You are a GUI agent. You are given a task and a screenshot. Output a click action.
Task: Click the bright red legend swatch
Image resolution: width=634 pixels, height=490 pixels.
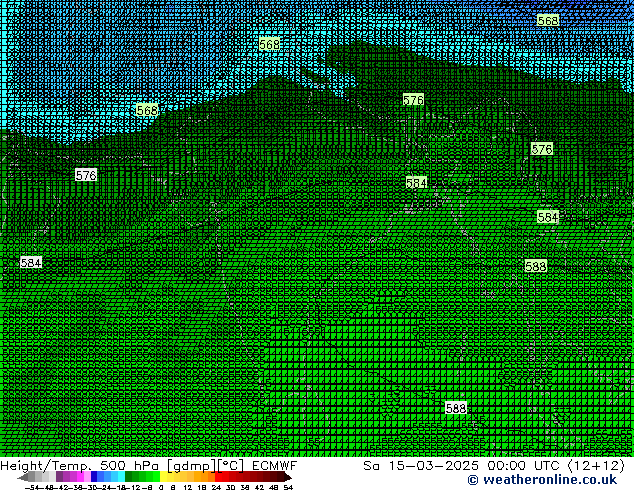pyautogui.click(x=218, y=476)
